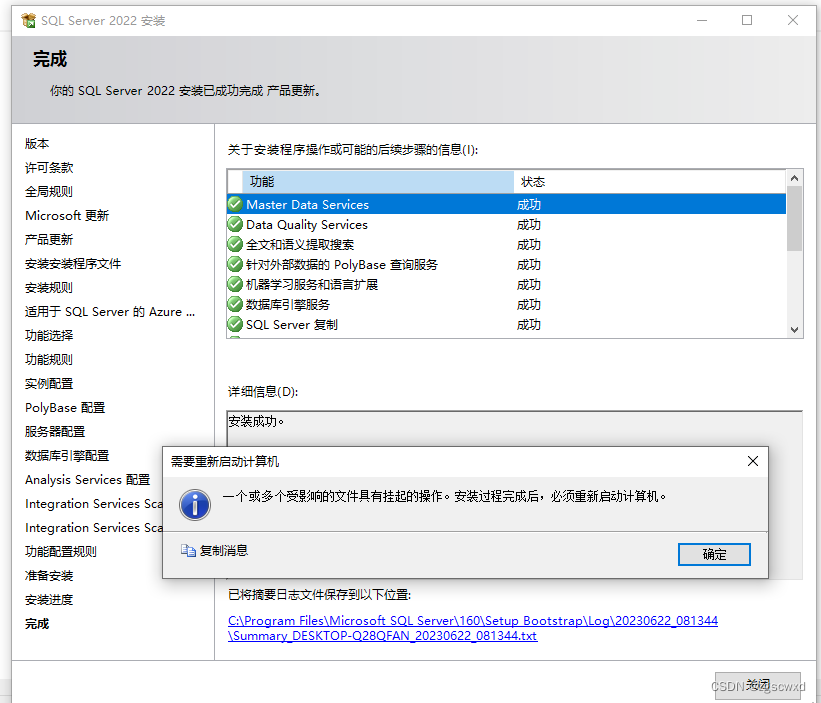Viewport: 821px width, 703px height.
Task: Click the green check beside Master Data Services
Action: [x=235, y=204]
